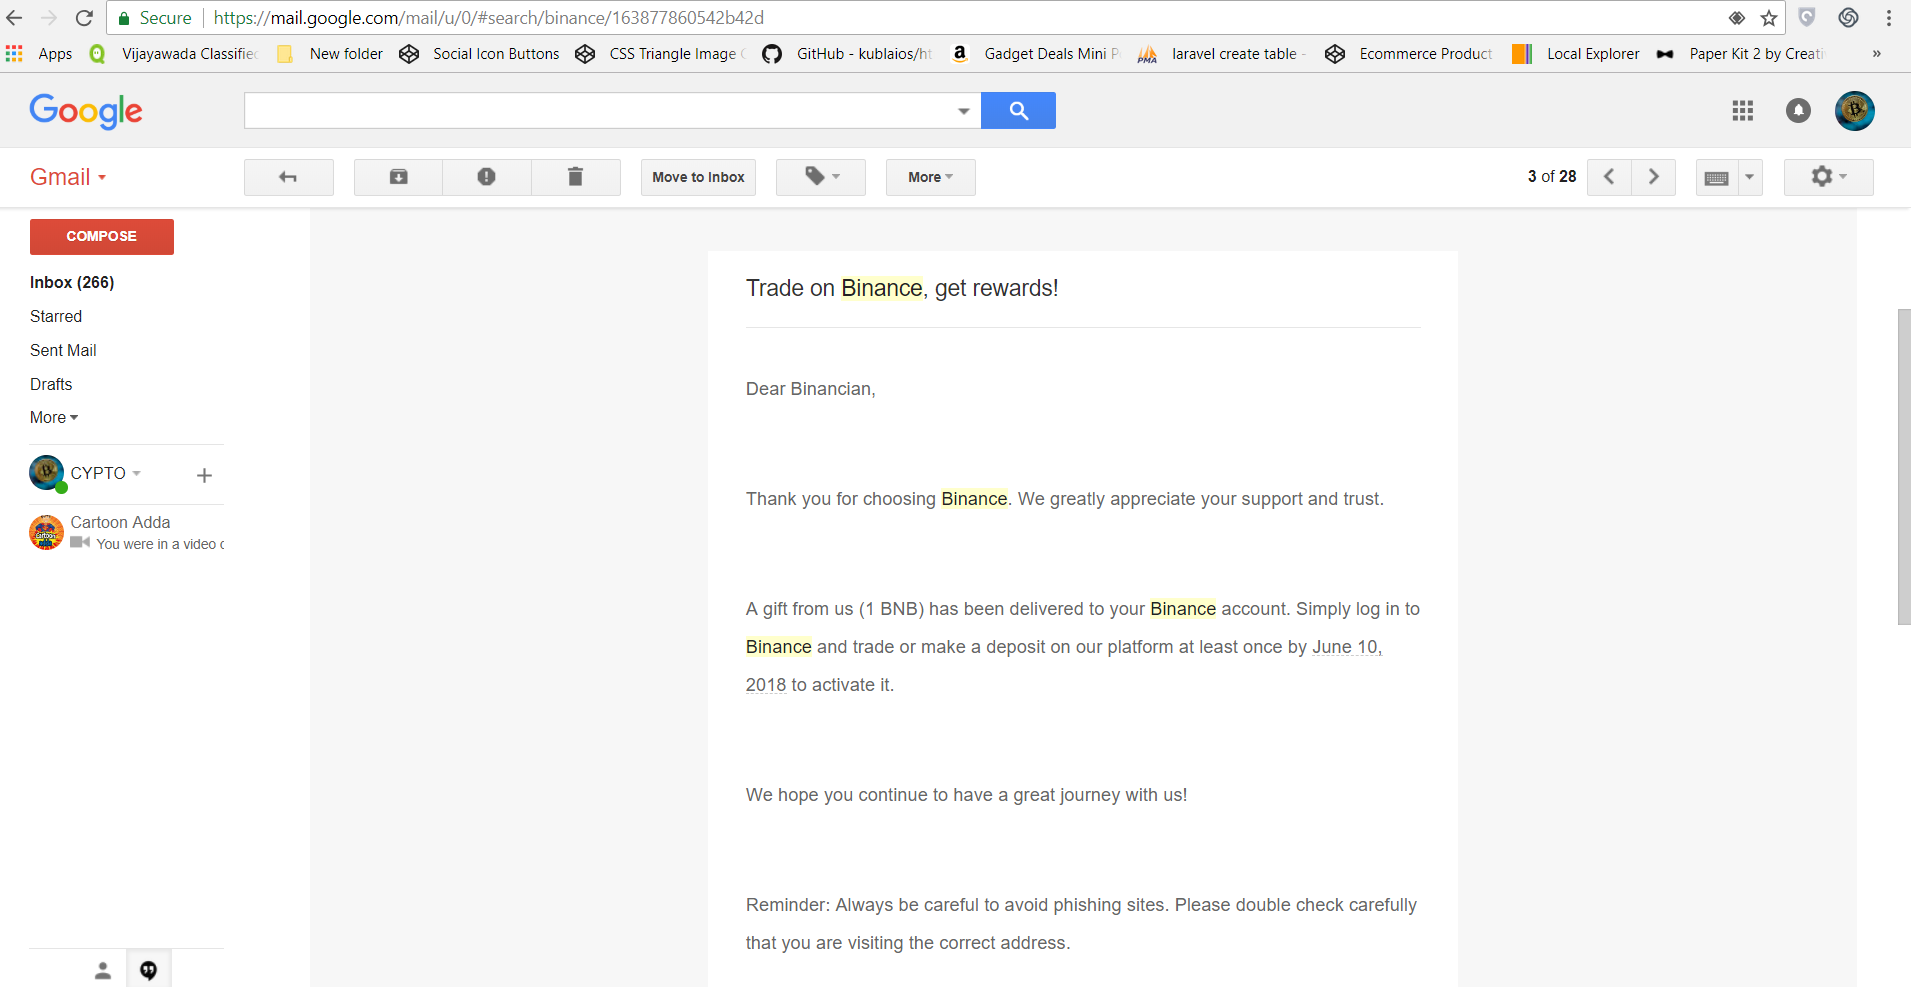The image size is (1911, 987).
Task: Open CYPTO chat status dropdown
Action: (106, 473)
